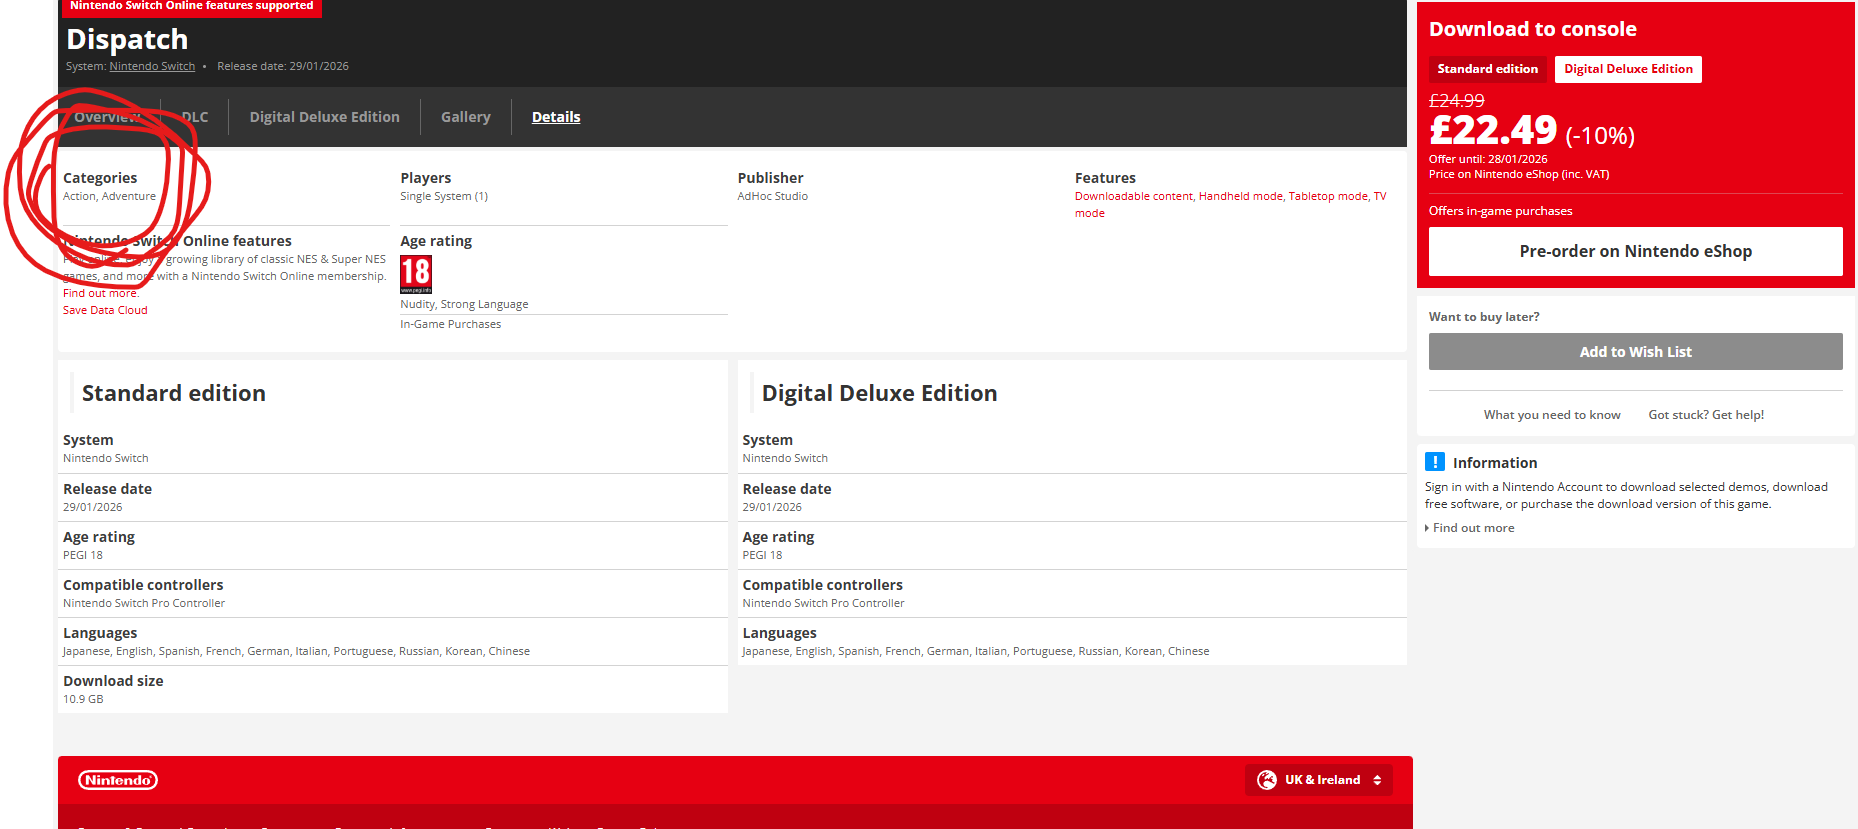Click the Offer until: 28/01/2026 text
Image resolution: width=1858 pixels, height=829 pixels.
[1488, 159]
